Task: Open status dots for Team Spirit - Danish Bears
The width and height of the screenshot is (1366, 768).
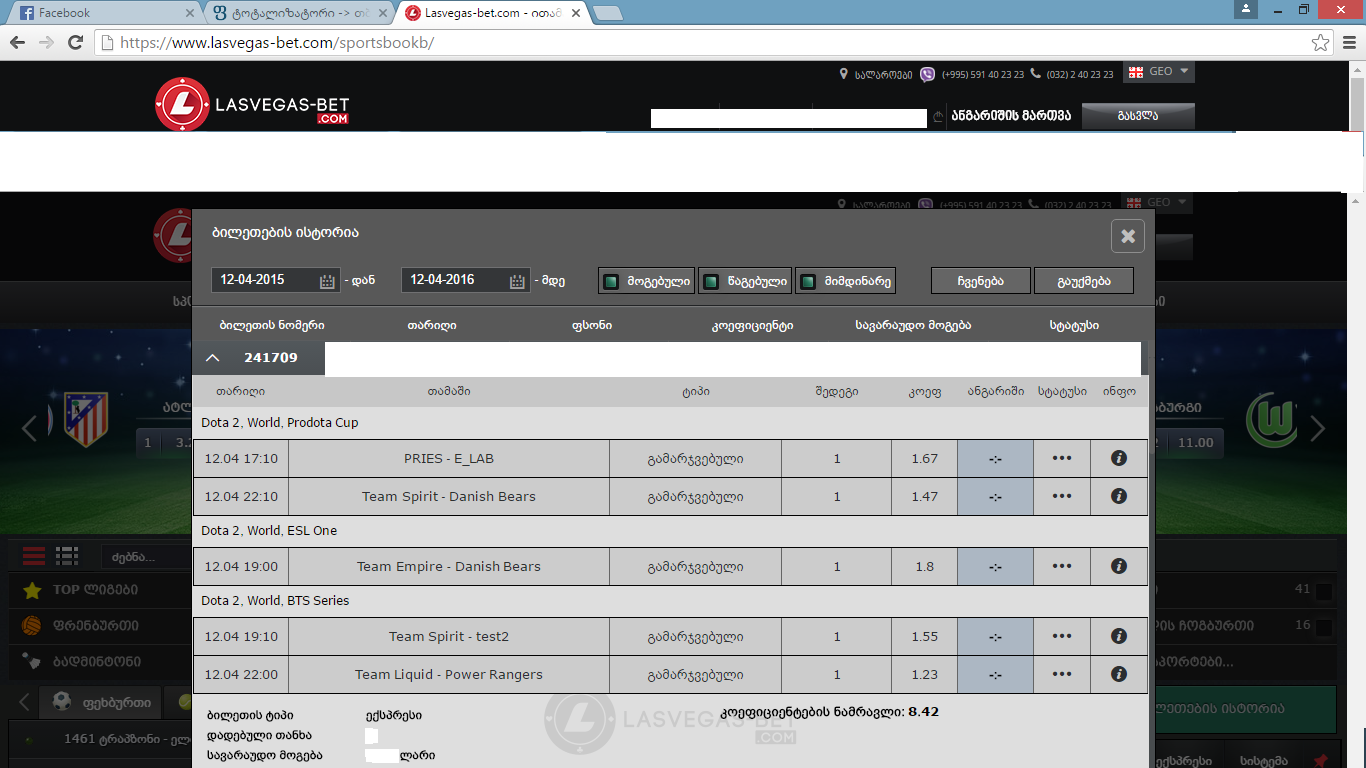Action: 1062,496
